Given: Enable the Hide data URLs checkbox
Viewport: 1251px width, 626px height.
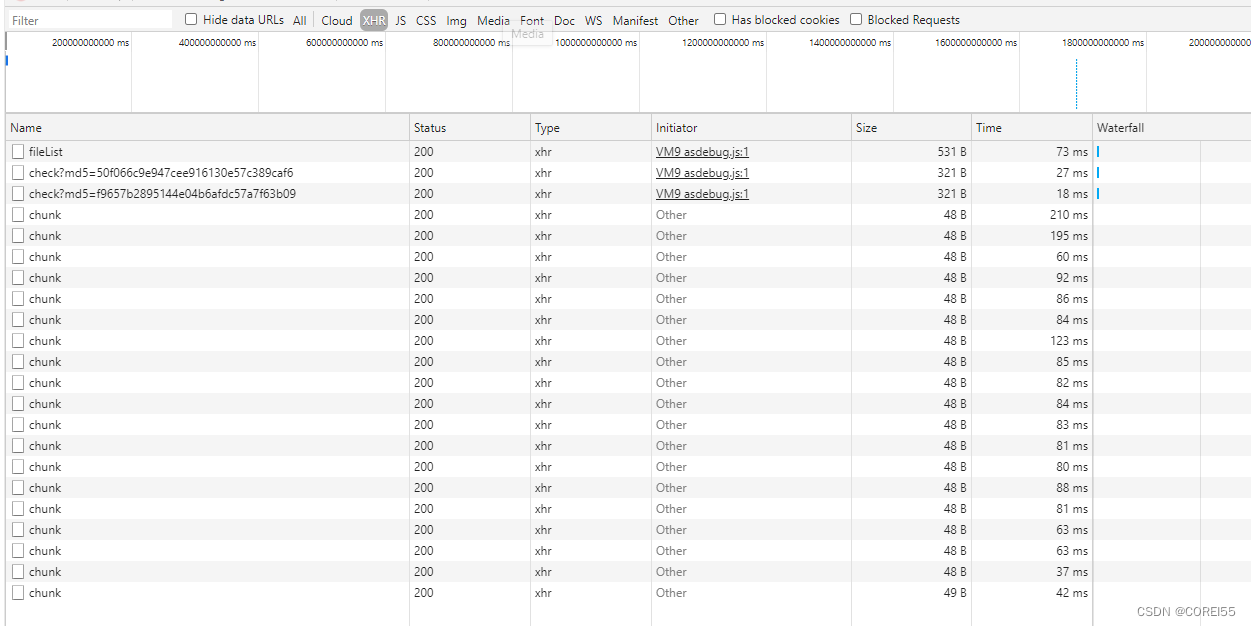Looking at the screenshot, I should coord(191,19).
